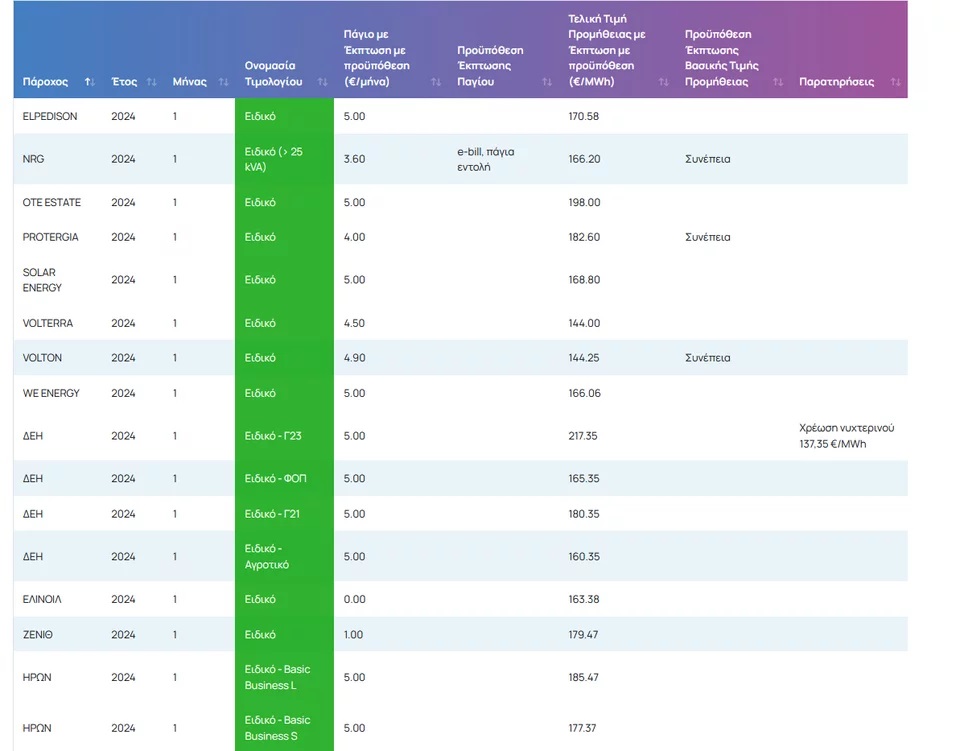Sort by Προϋπόθεση Έκπτωσης Βασικής Τιμής icon

pos(778,82)
